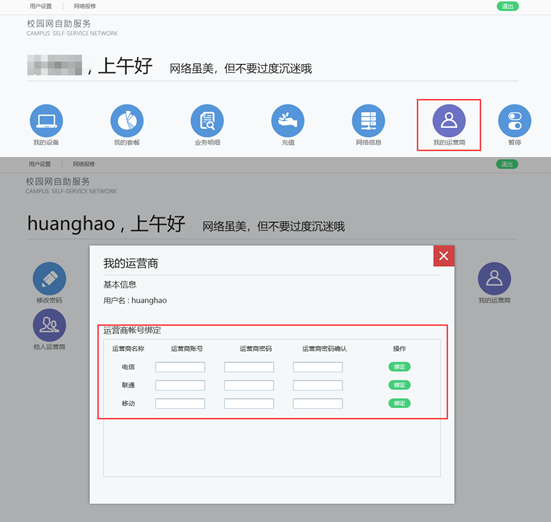Viewport: 551px width, 522px height.
Task: Click the 基本信息 heading in dialog
Action: [120, 284]
